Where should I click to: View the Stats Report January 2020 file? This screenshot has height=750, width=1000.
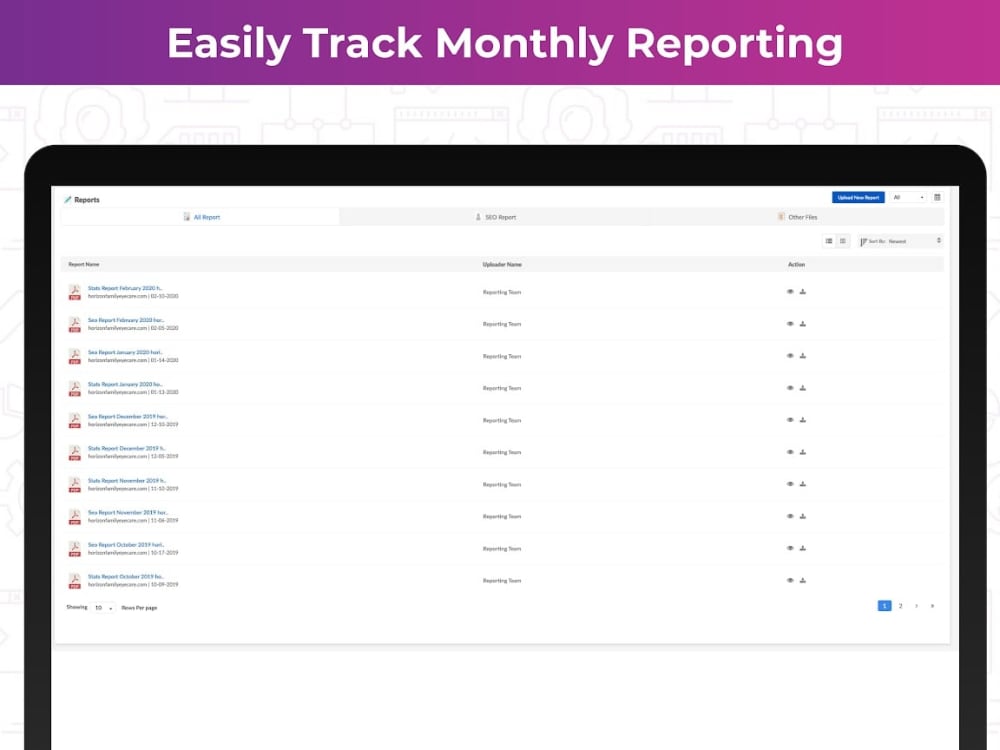(x=790, y=388)
